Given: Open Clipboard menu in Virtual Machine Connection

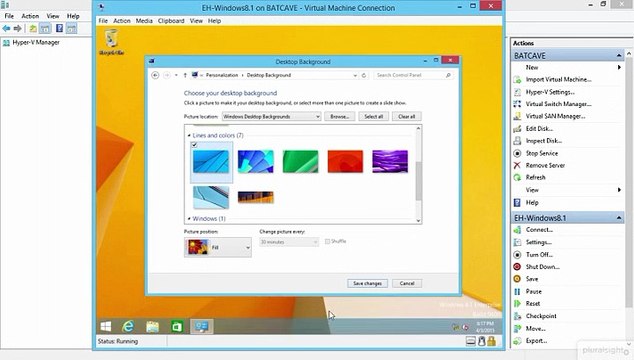Looking at the screenshot, I should pos(171,21).
